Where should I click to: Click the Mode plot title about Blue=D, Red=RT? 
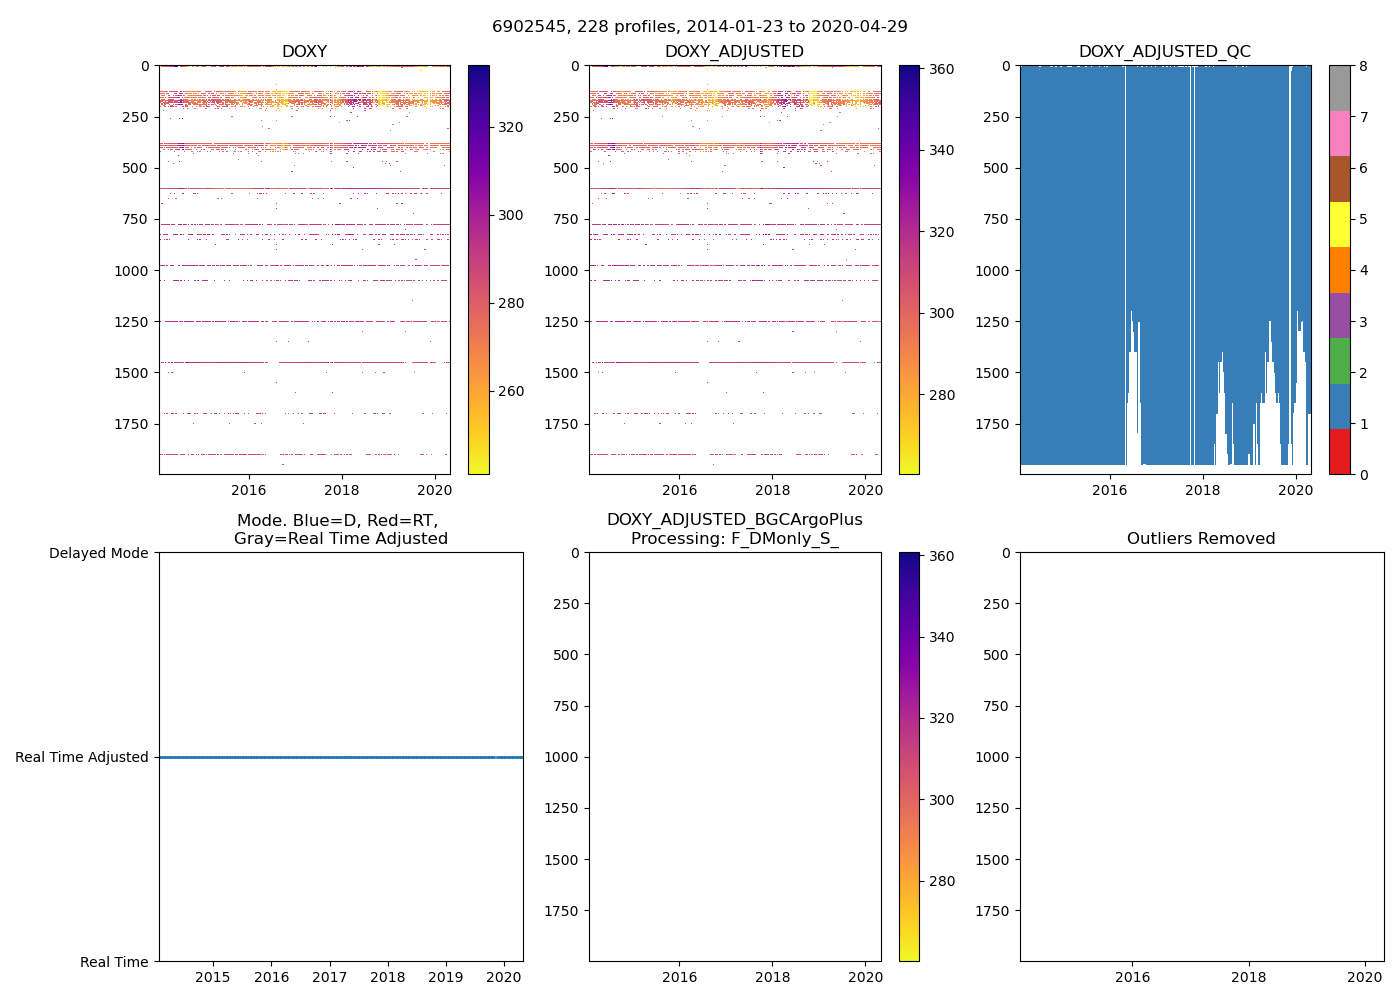pyautogui.click(x=340, y=529)
